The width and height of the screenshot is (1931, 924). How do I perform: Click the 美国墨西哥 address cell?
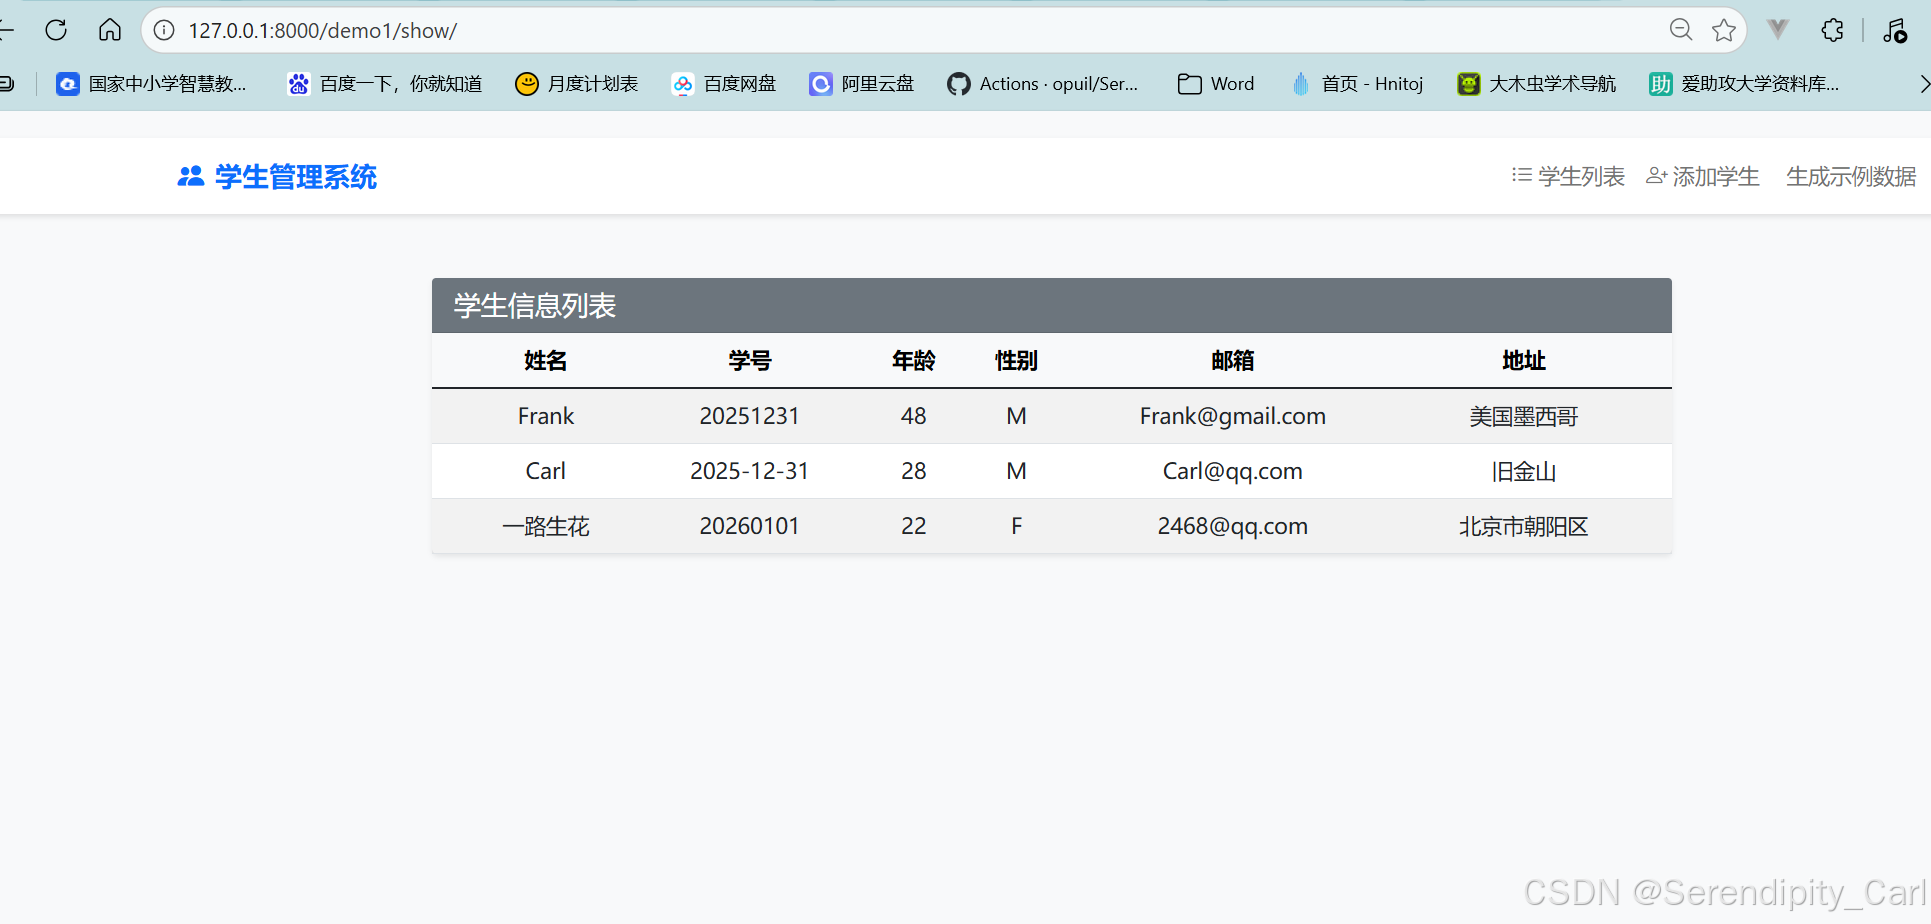[x=1523, y=416]
